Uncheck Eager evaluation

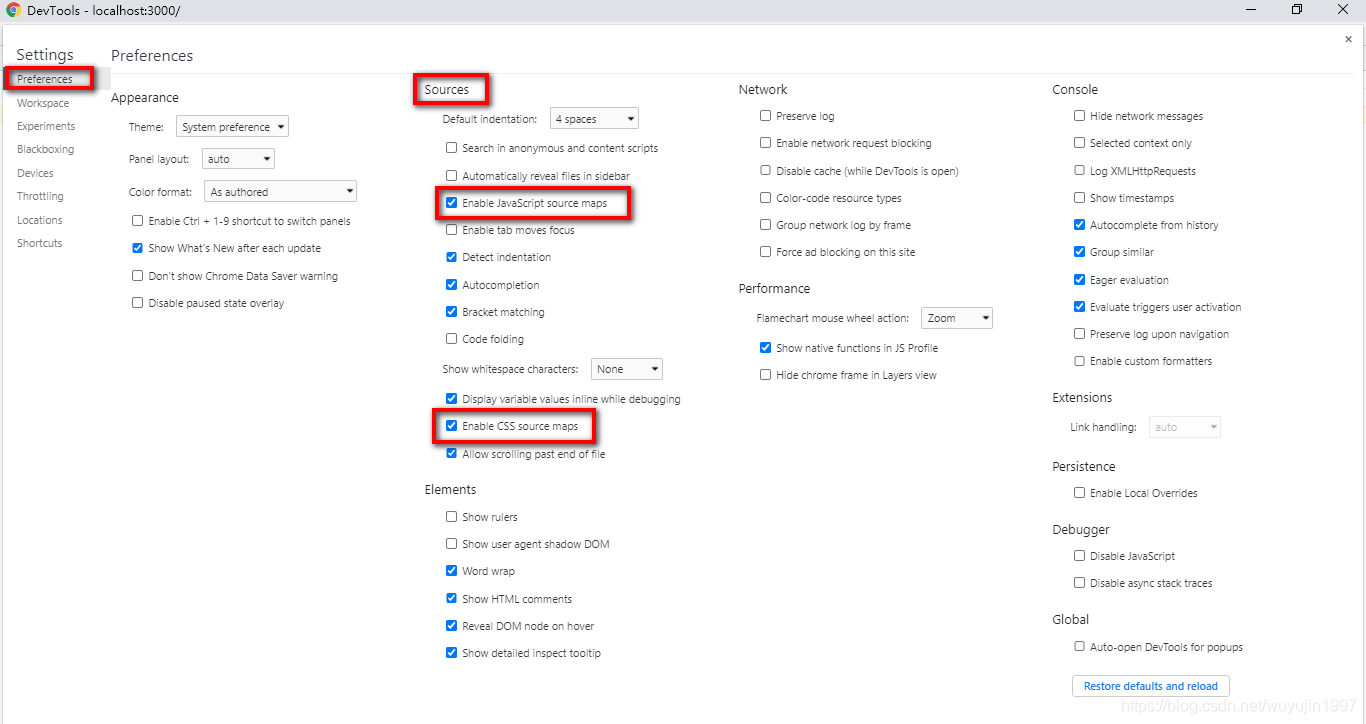point(1079,280)
